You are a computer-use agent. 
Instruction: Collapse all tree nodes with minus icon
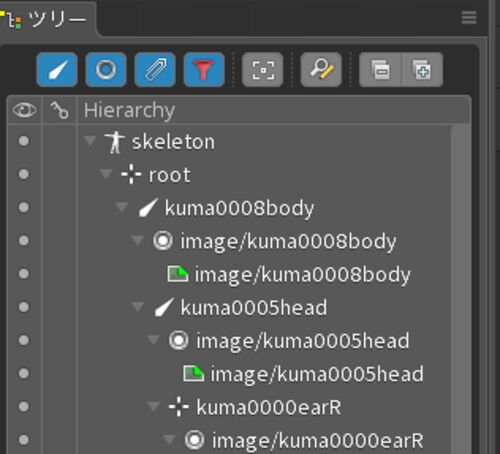click(x=381, y=70)
